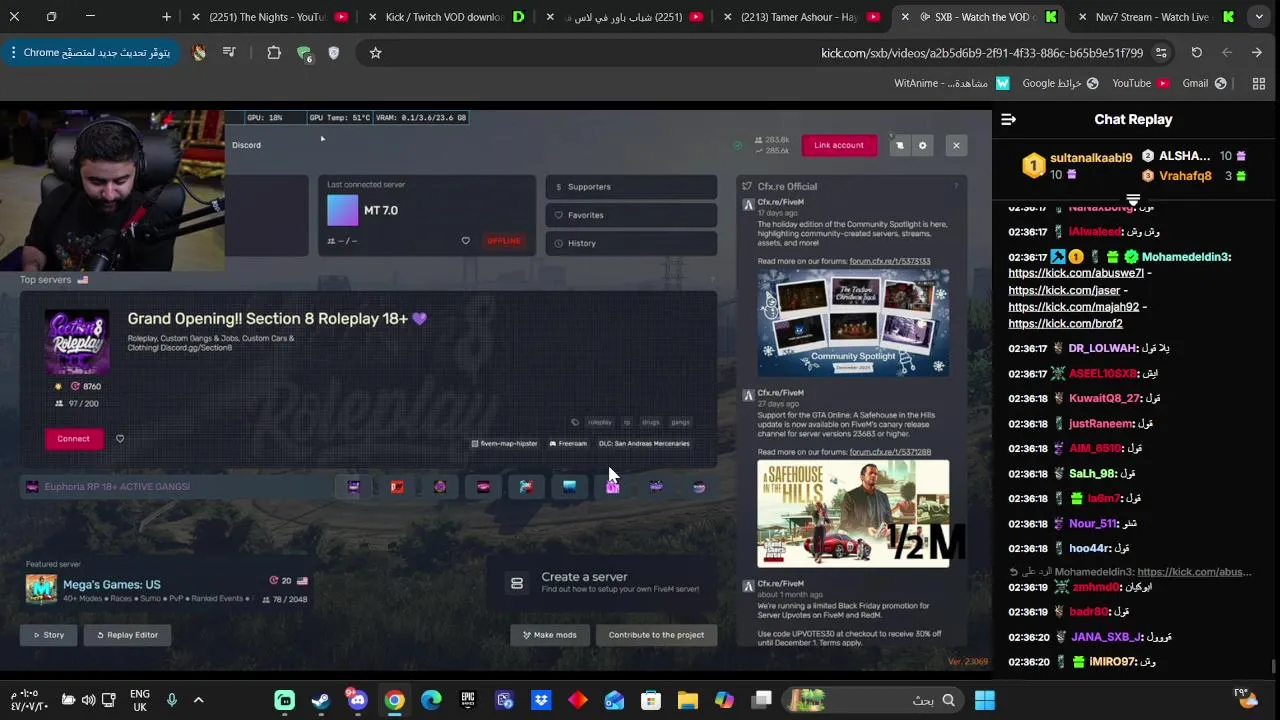
Task: Open Steam from the taskbar
Action: (321, 700)
